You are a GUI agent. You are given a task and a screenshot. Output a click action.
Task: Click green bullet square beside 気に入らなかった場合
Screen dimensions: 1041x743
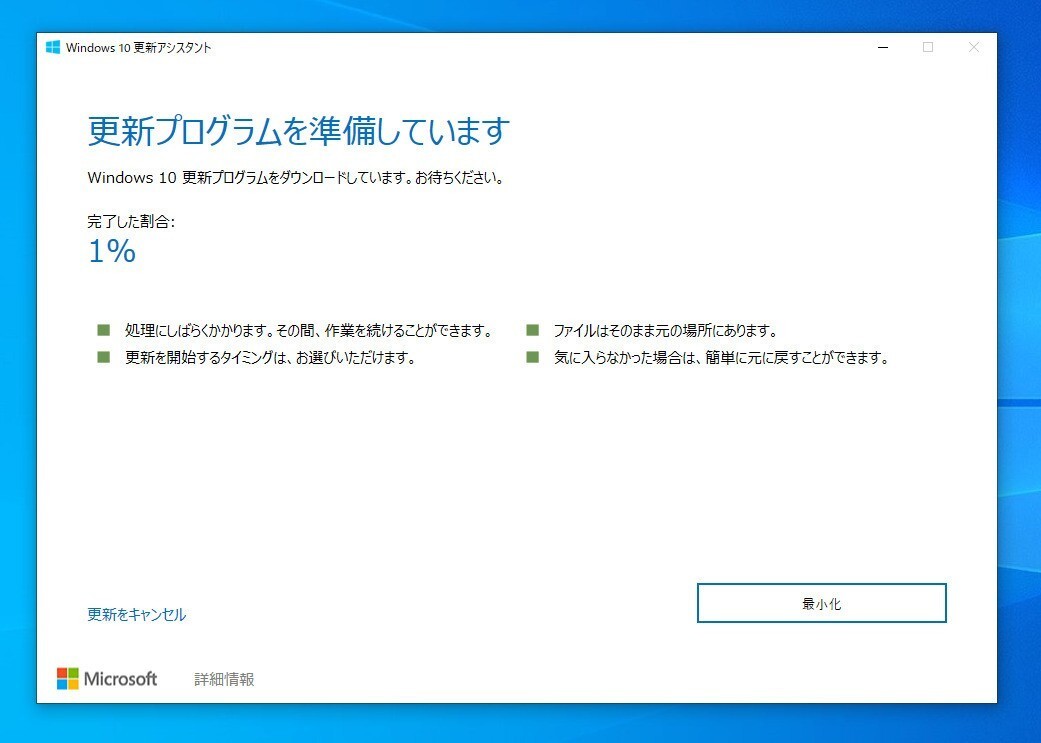click(532, 357)
